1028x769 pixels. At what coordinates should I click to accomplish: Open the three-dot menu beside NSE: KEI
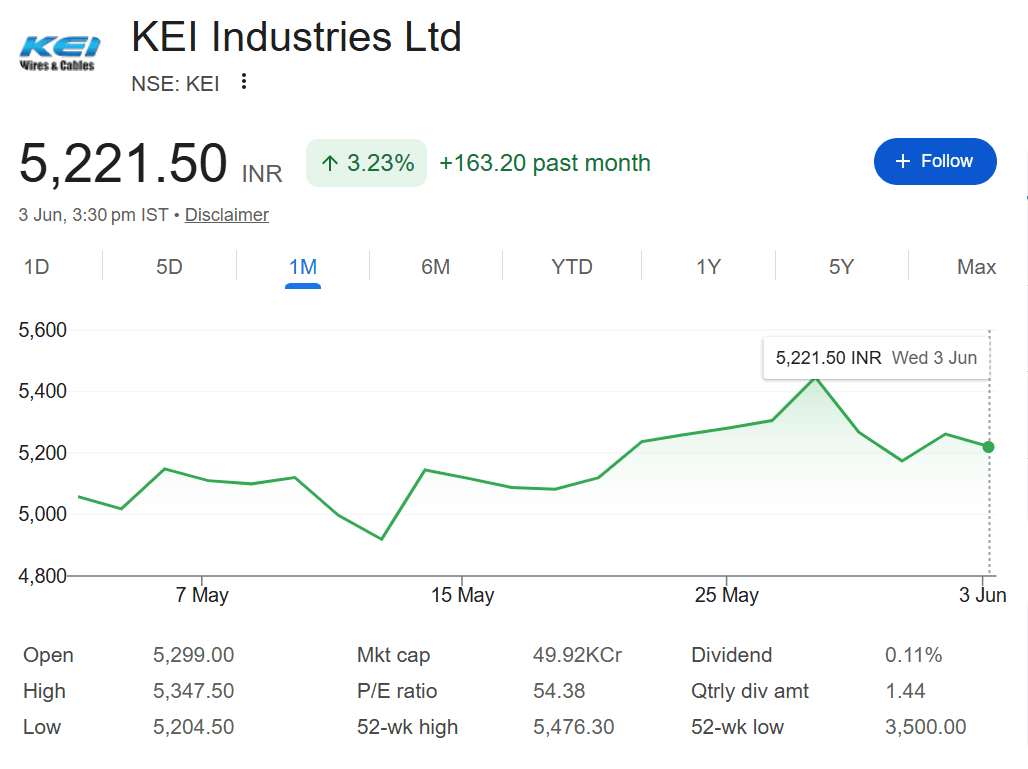[244, 81]
